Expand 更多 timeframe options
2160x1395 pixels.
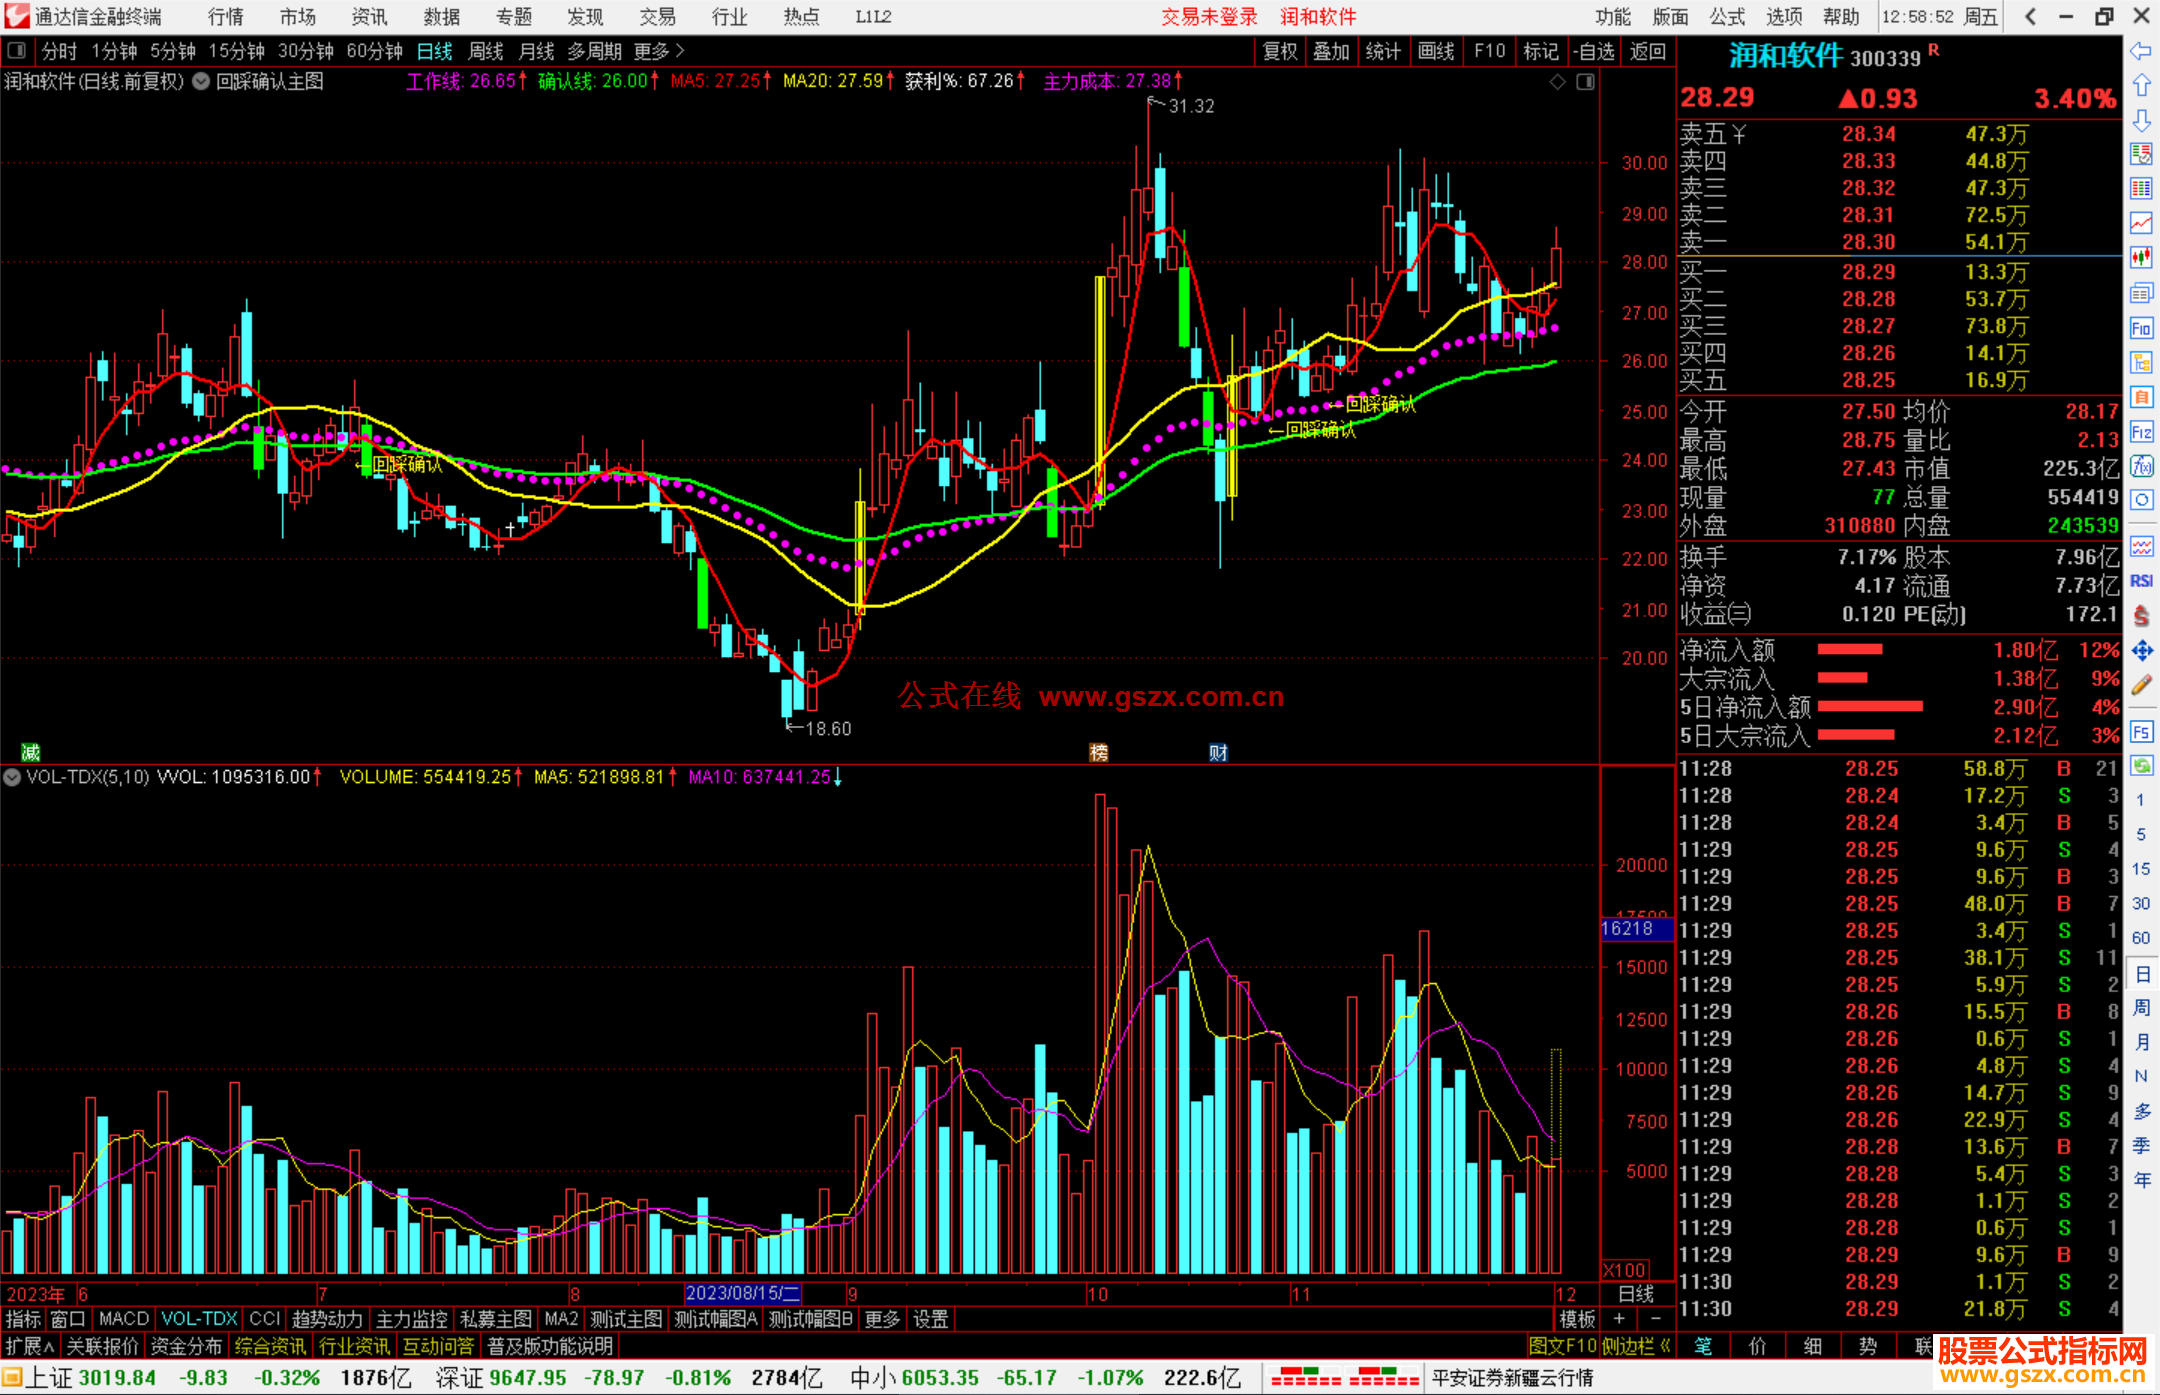(x=659, y=51)
